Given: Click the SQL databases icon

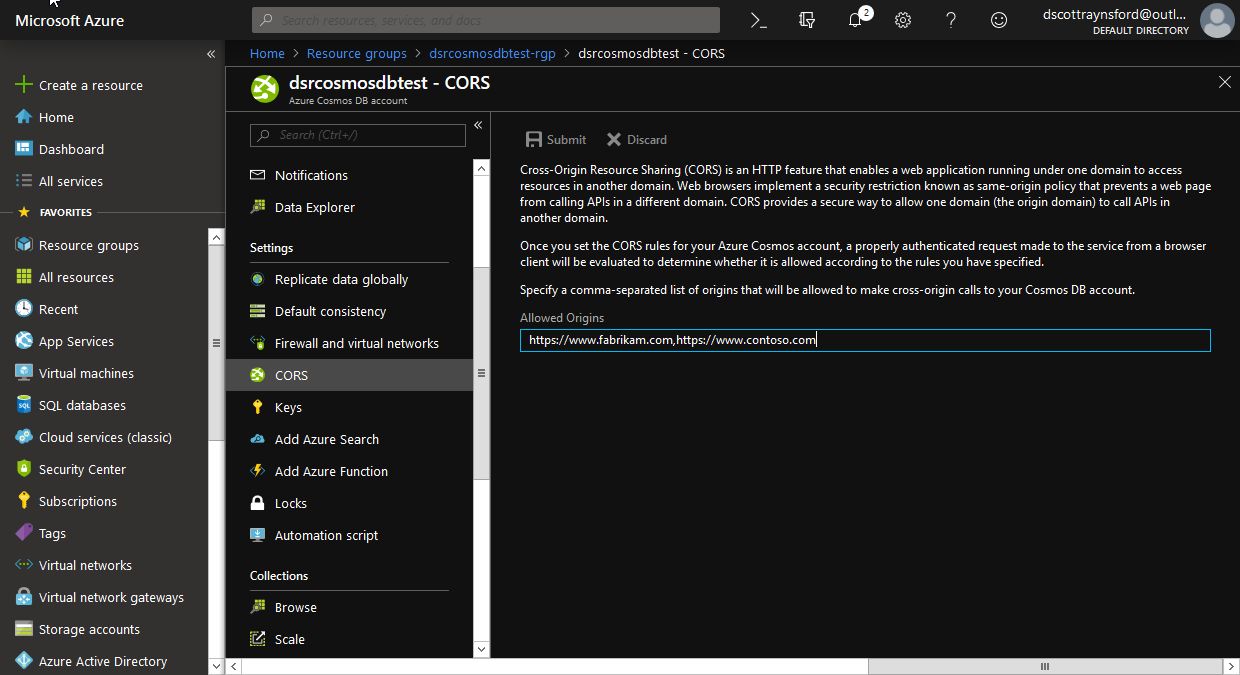Looking at the screenshot, I should (x=24, y=405).
